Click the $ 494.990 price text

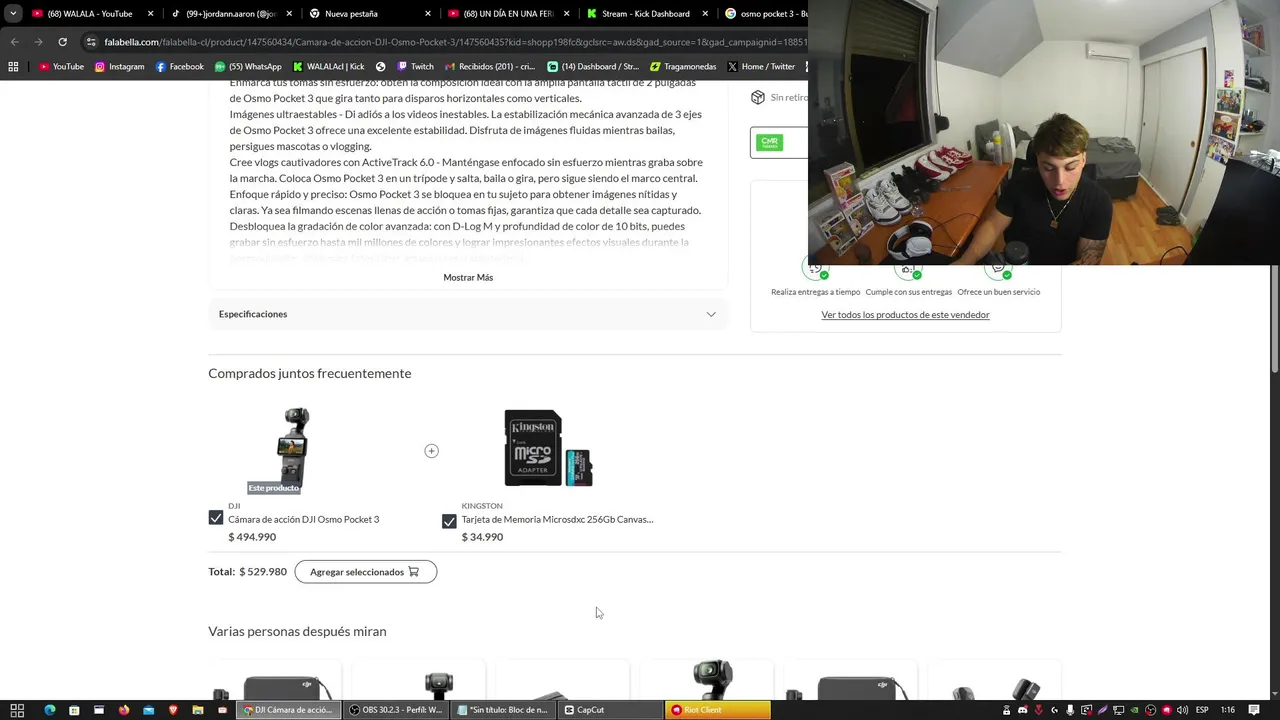pos(252,537)
